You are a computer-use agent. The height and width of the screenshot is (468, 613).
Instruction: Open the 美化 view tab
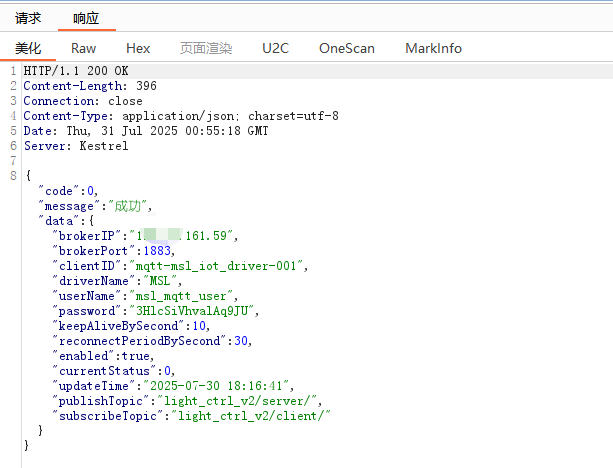(x=28, y=48)
